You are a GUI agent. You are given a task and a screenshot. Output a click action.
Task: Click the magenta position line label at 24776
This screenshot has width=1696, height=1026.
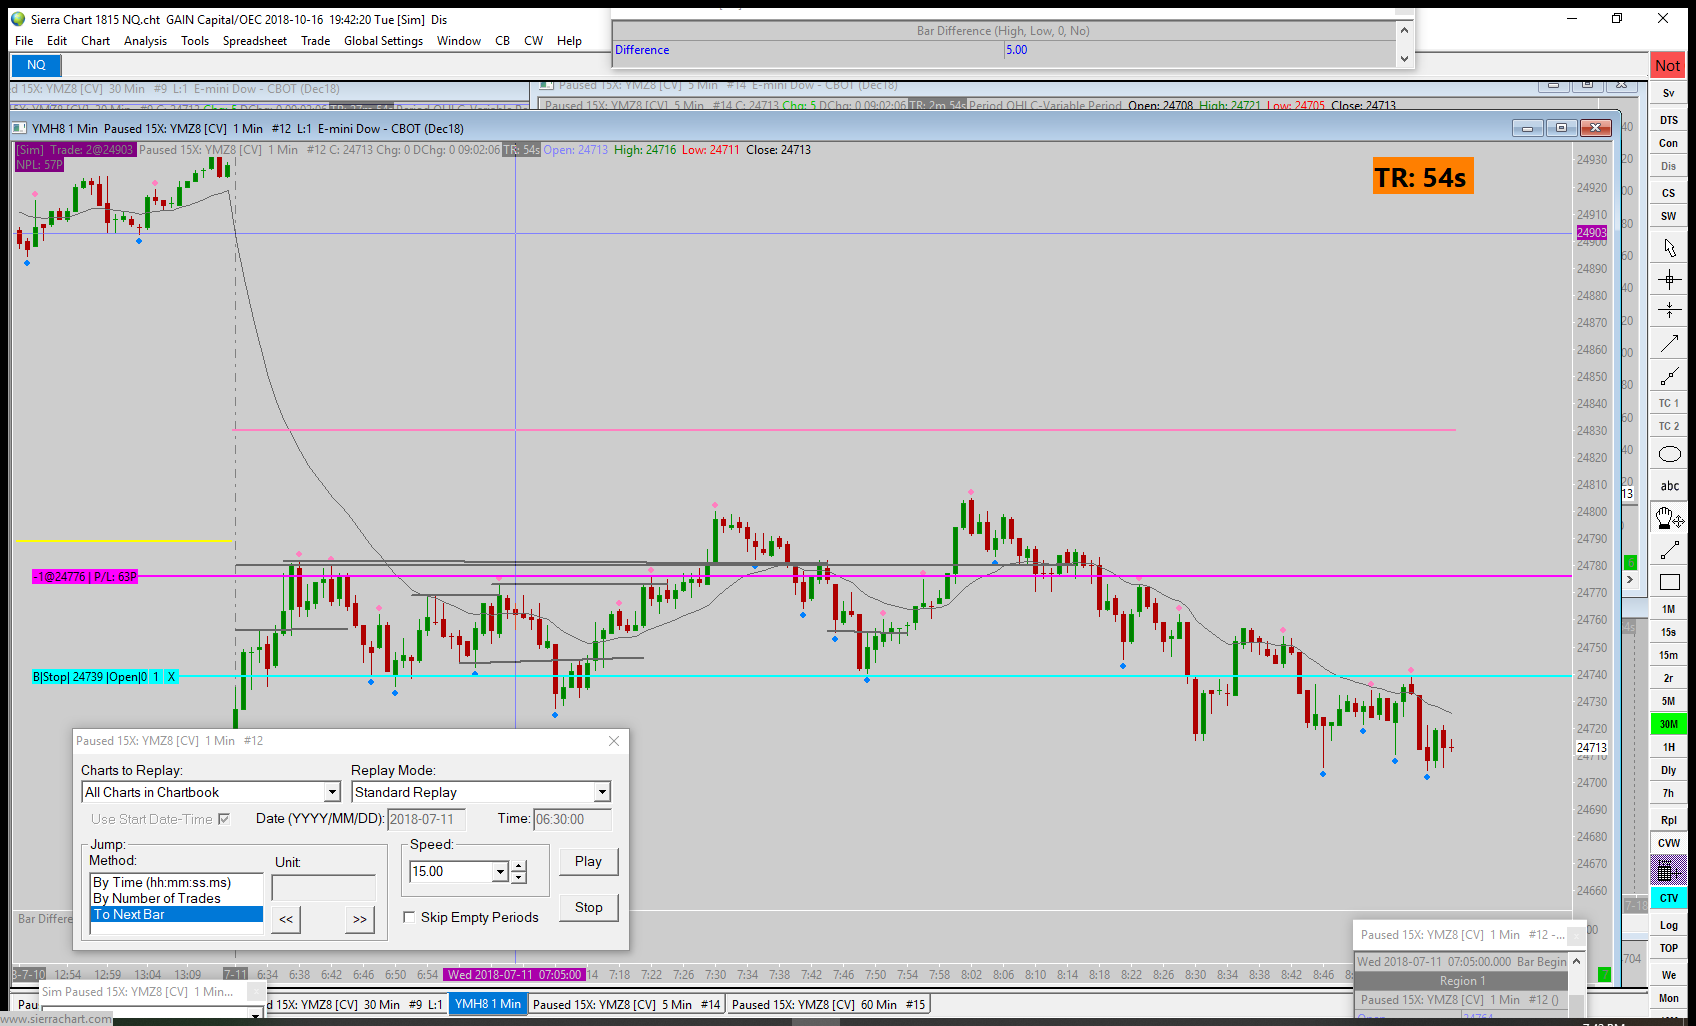(85, 577)
